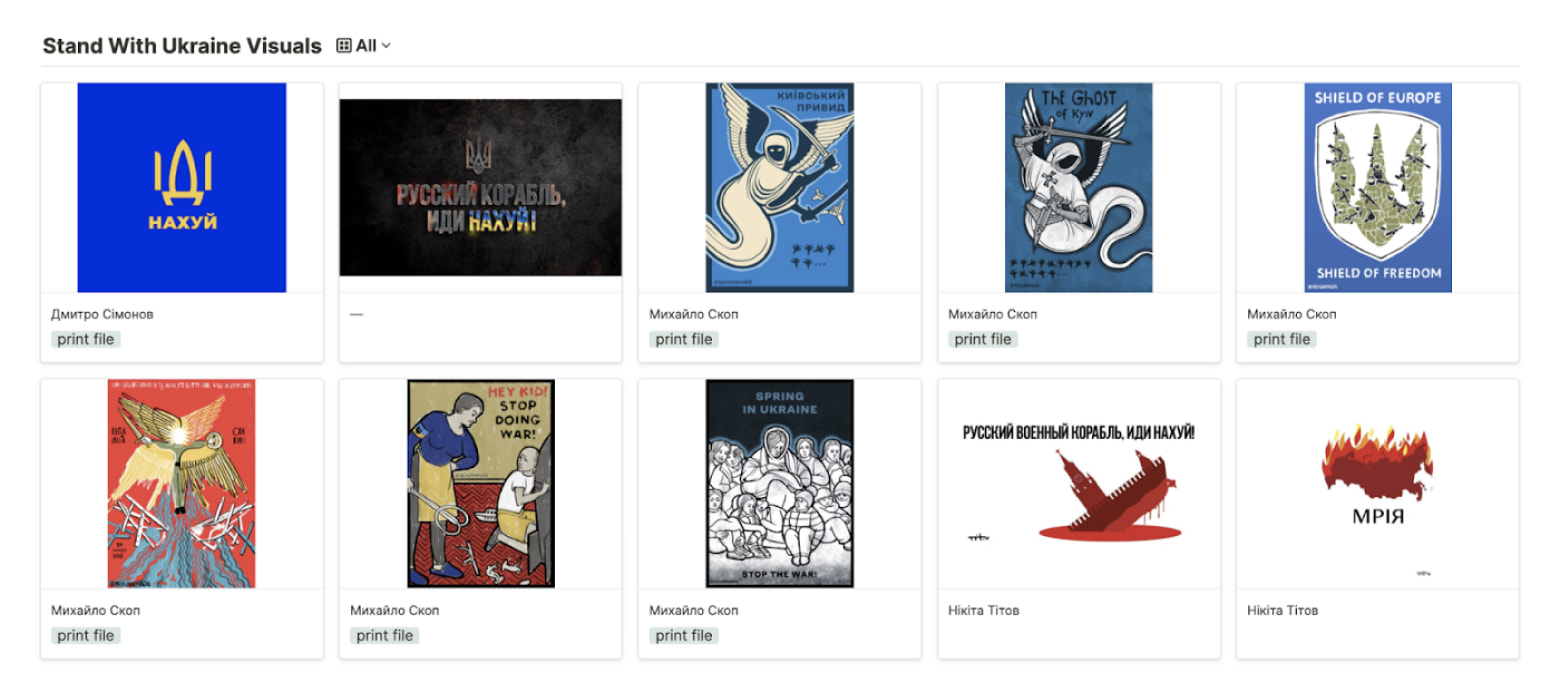The image size is (1560, 692).
Task: Open the sinking Kremlin ship illustration
Action: click(x=1078, y=484)
